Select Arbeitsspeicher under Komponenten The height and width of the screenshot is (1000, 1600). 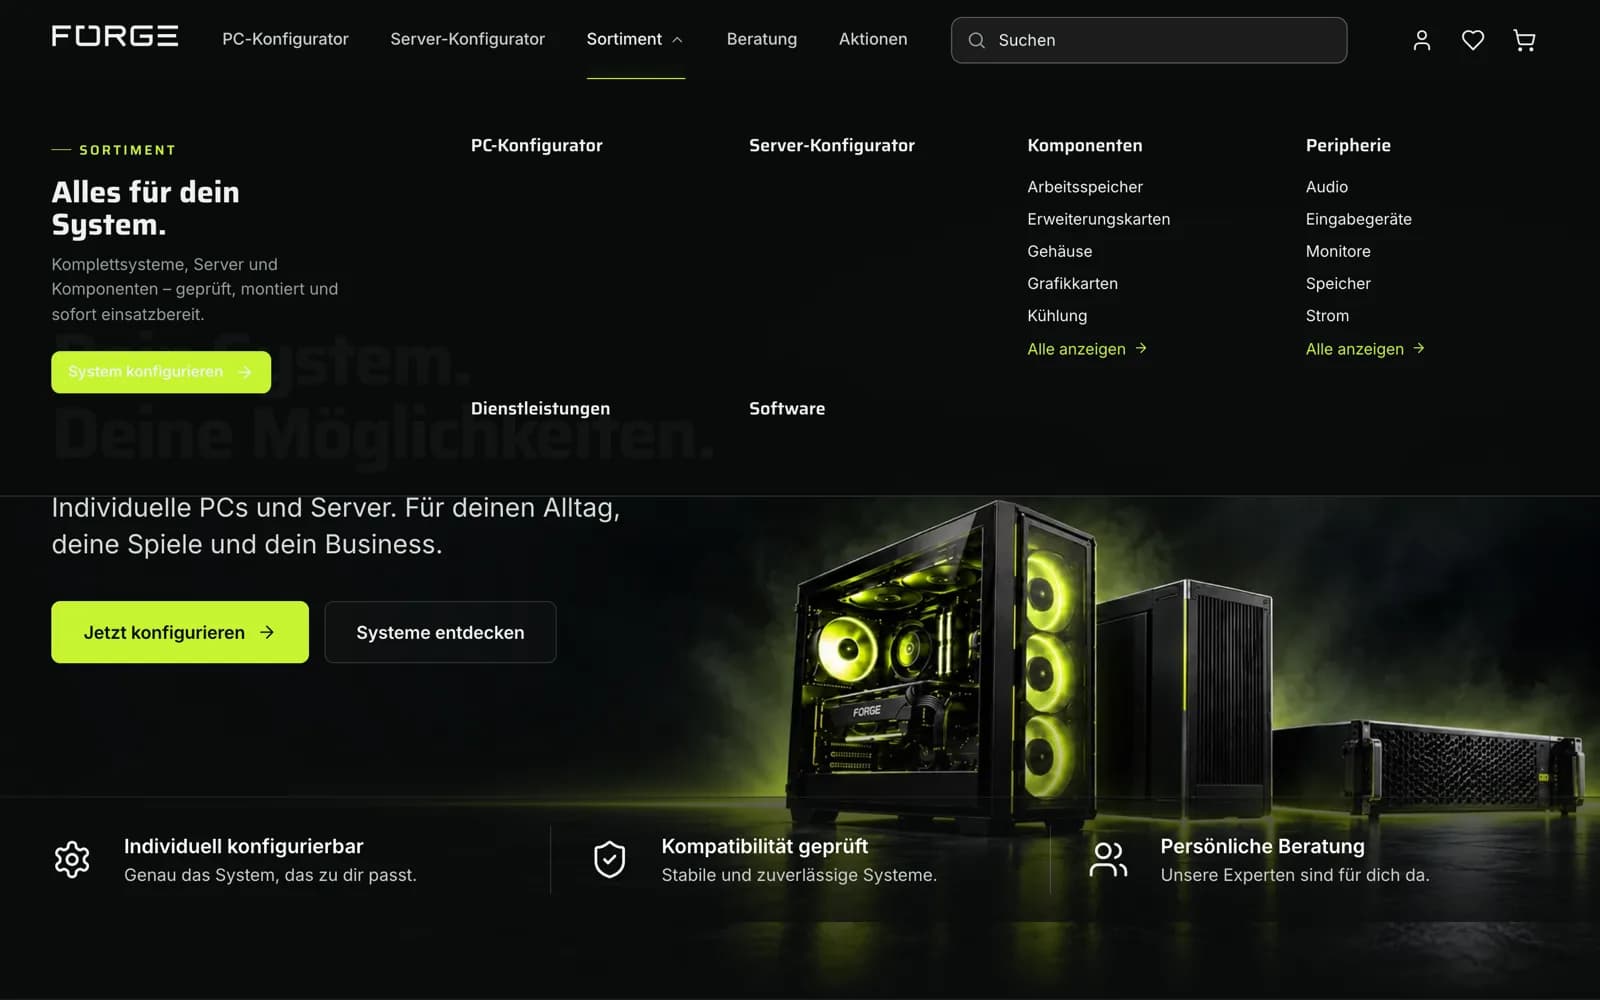1084,187
